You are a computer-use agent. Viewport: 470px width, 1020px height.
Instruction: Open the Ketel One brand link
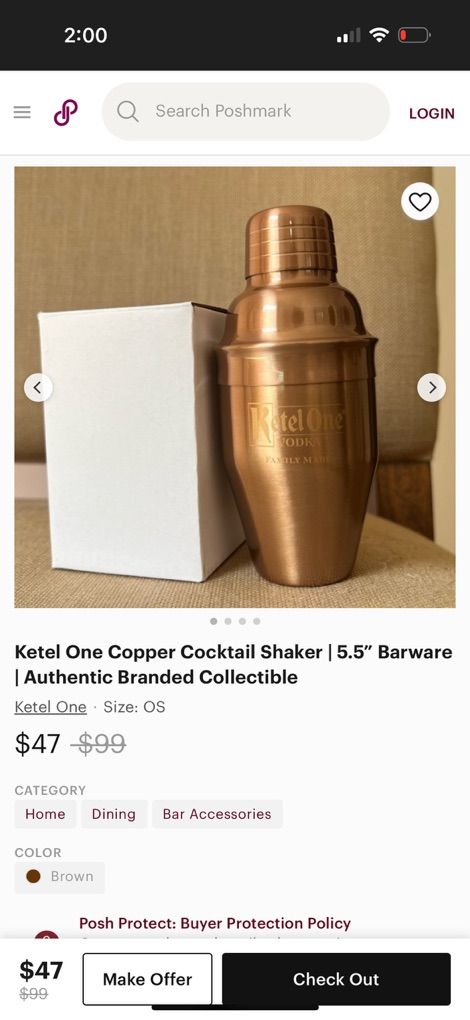point(51,707)
